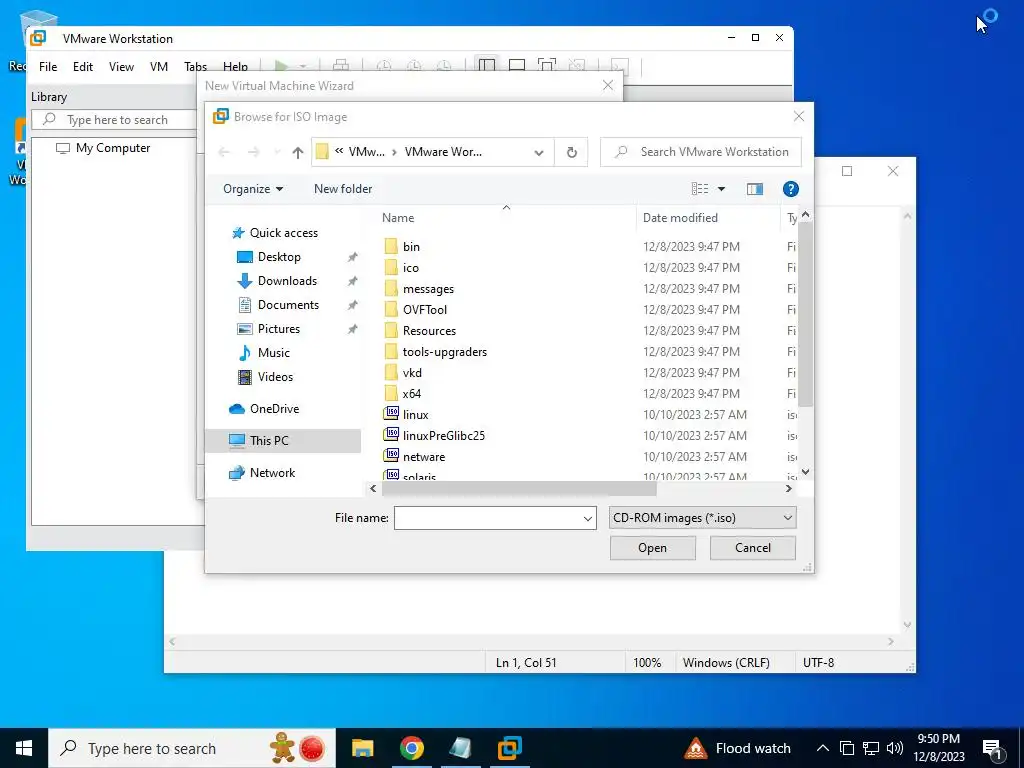Select the linuxPreGlibc25 ISO file
1024x768 pixels.
tap(443, 436)
